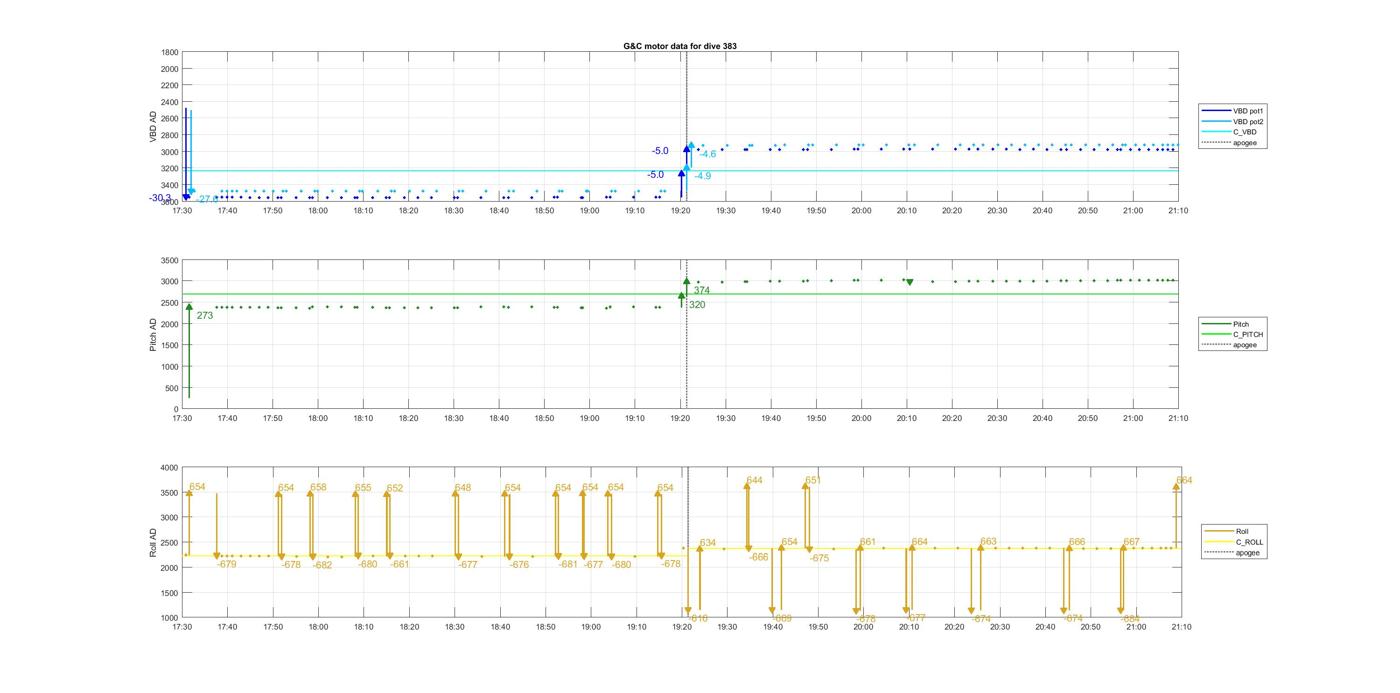
Task: Click the light blue '-27.0' VBD label
Action: coord(206,199)
